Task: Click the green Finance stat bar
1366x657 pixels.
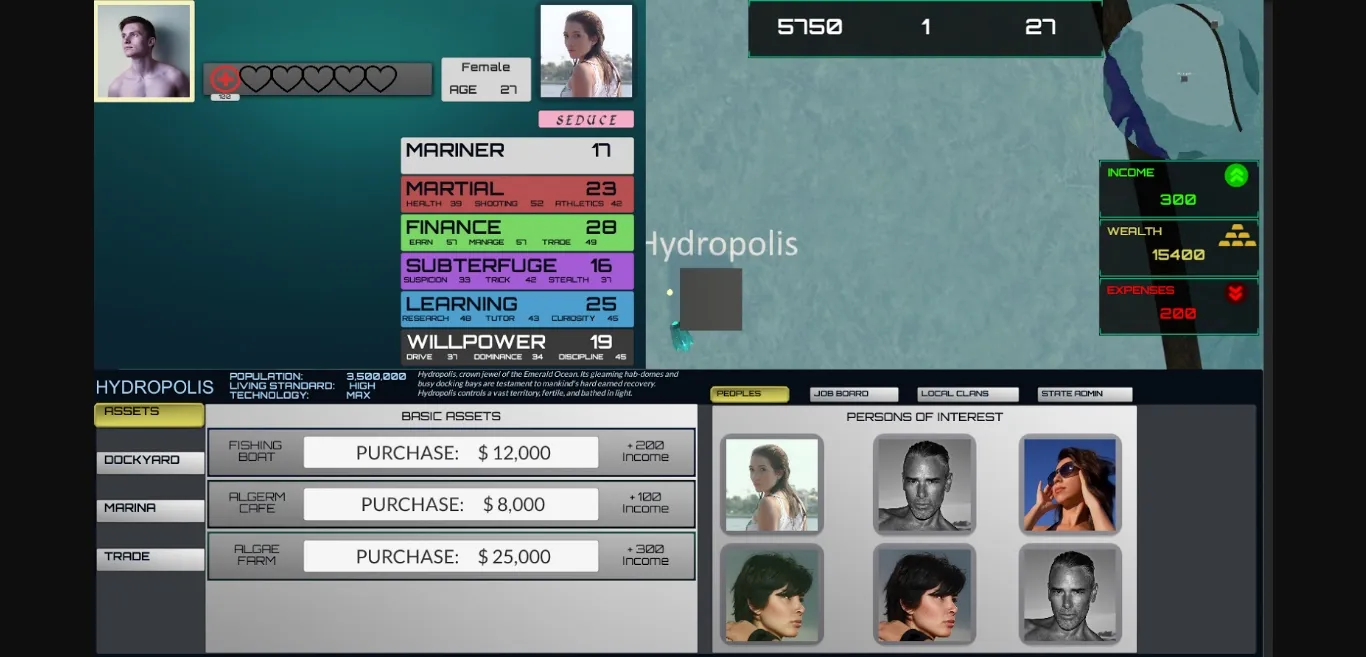Action: point(517,232)
